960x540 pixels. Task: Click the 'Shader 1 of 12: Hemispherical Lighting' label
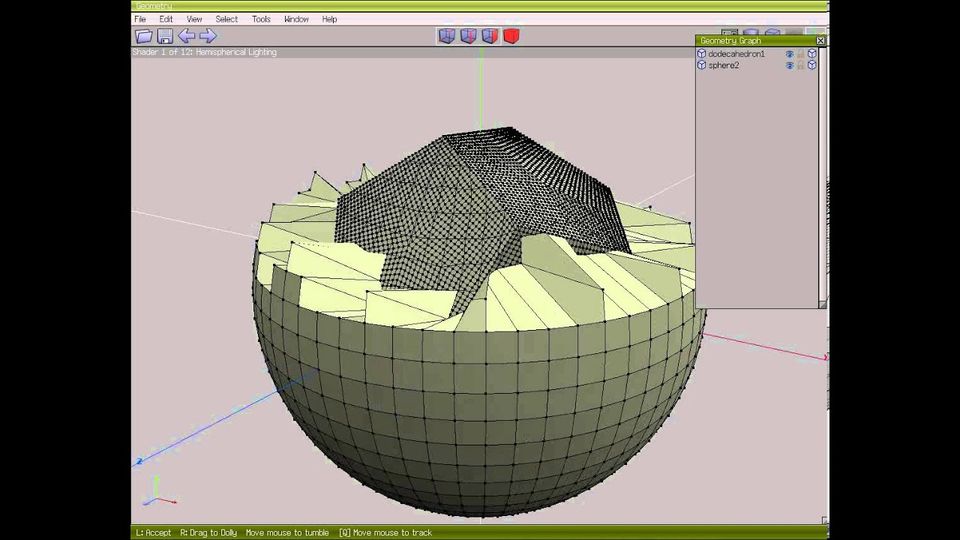click(x=204, y=52)
